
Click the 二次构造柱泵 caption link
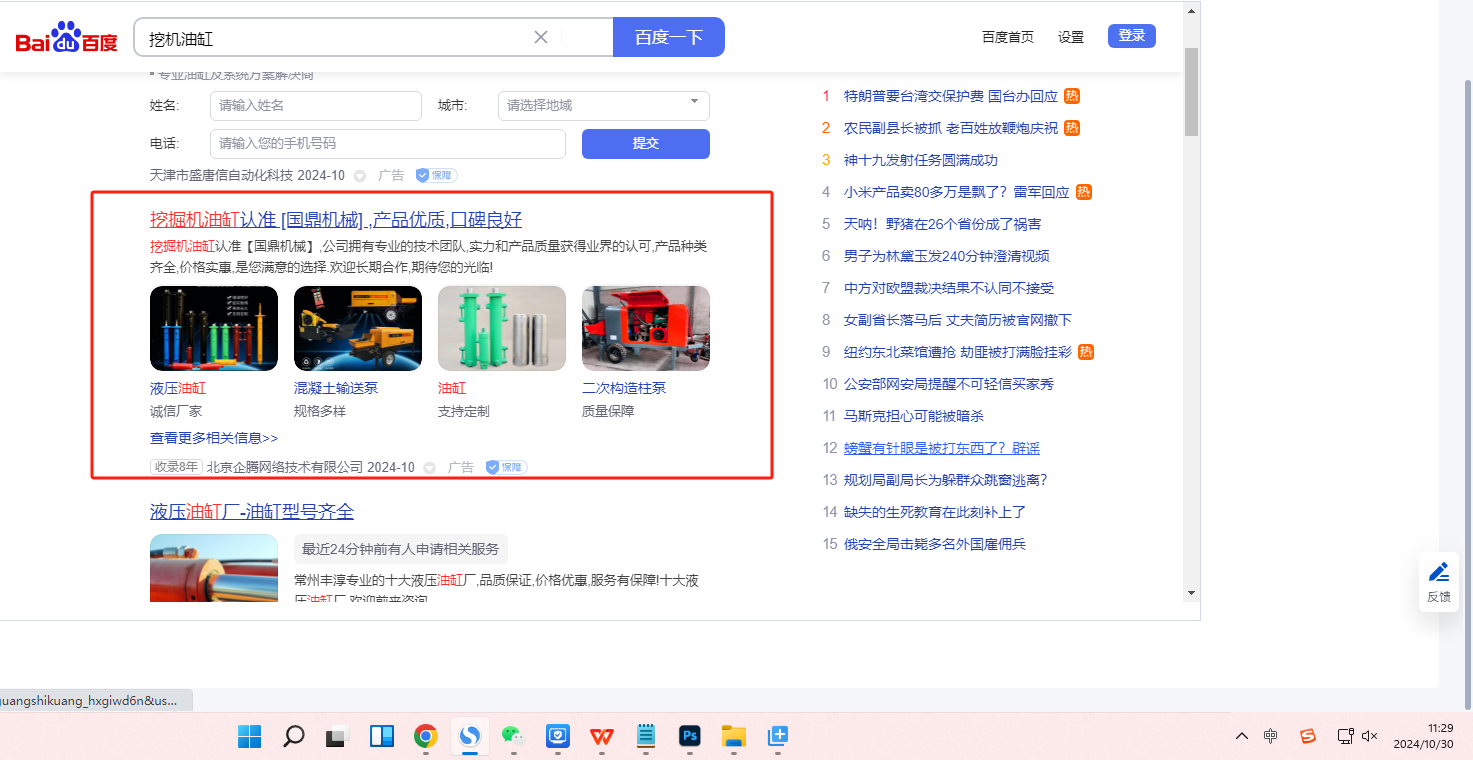pos(624,388)
